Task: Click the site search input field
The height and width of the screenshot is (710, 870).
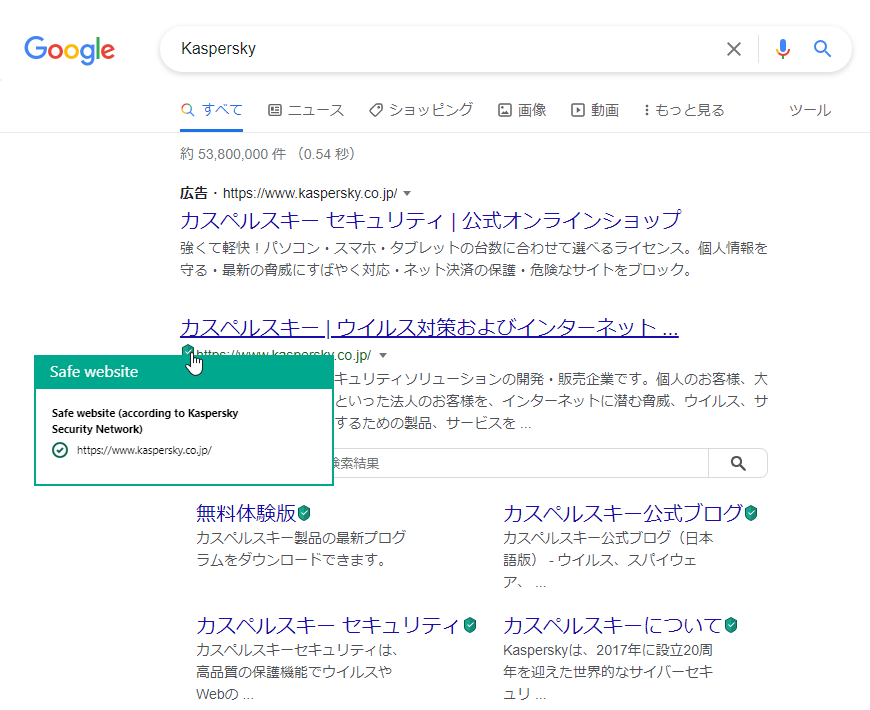Action: 520,463
